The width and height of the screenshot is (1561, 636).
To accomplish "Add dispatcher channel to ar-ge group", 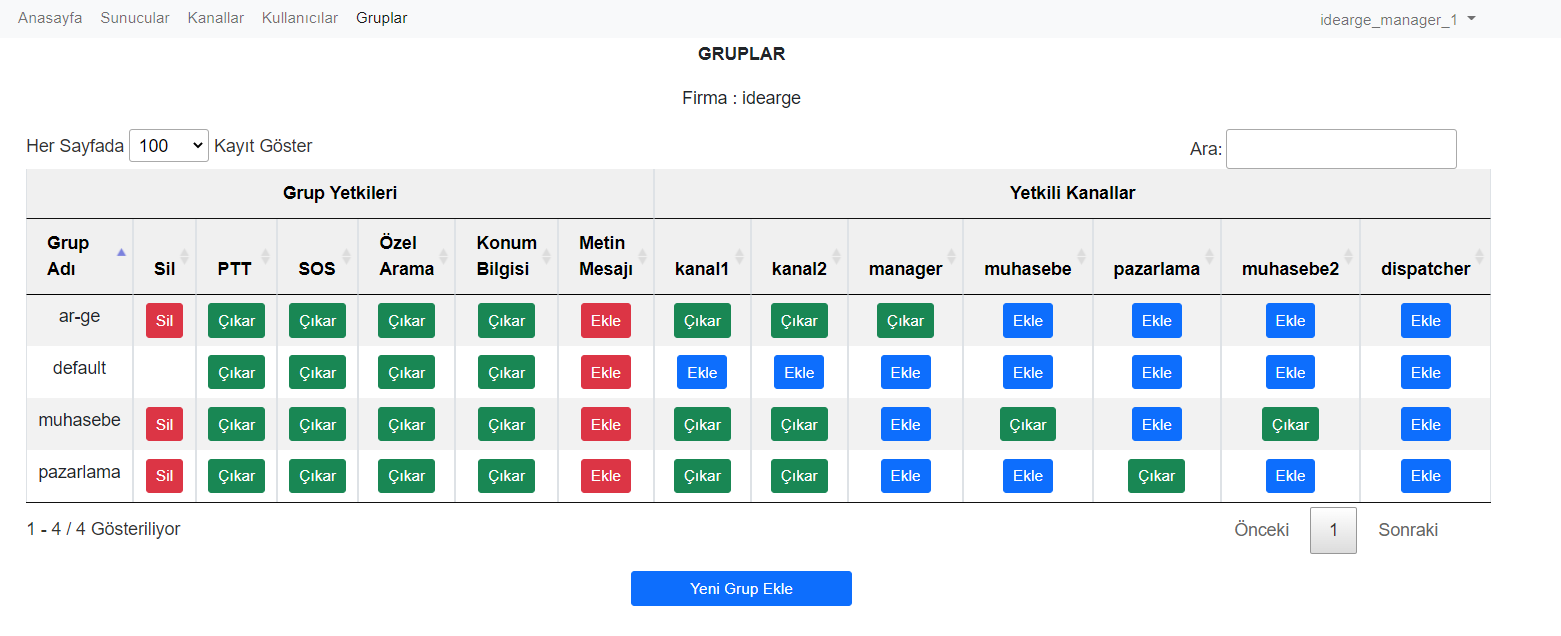I will click(x=1426, y=321).
